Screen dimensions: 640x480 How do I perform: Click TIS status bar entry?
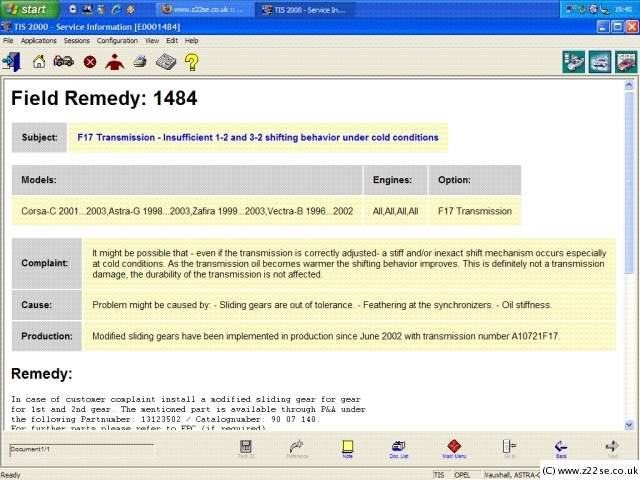tap(439, 475)
